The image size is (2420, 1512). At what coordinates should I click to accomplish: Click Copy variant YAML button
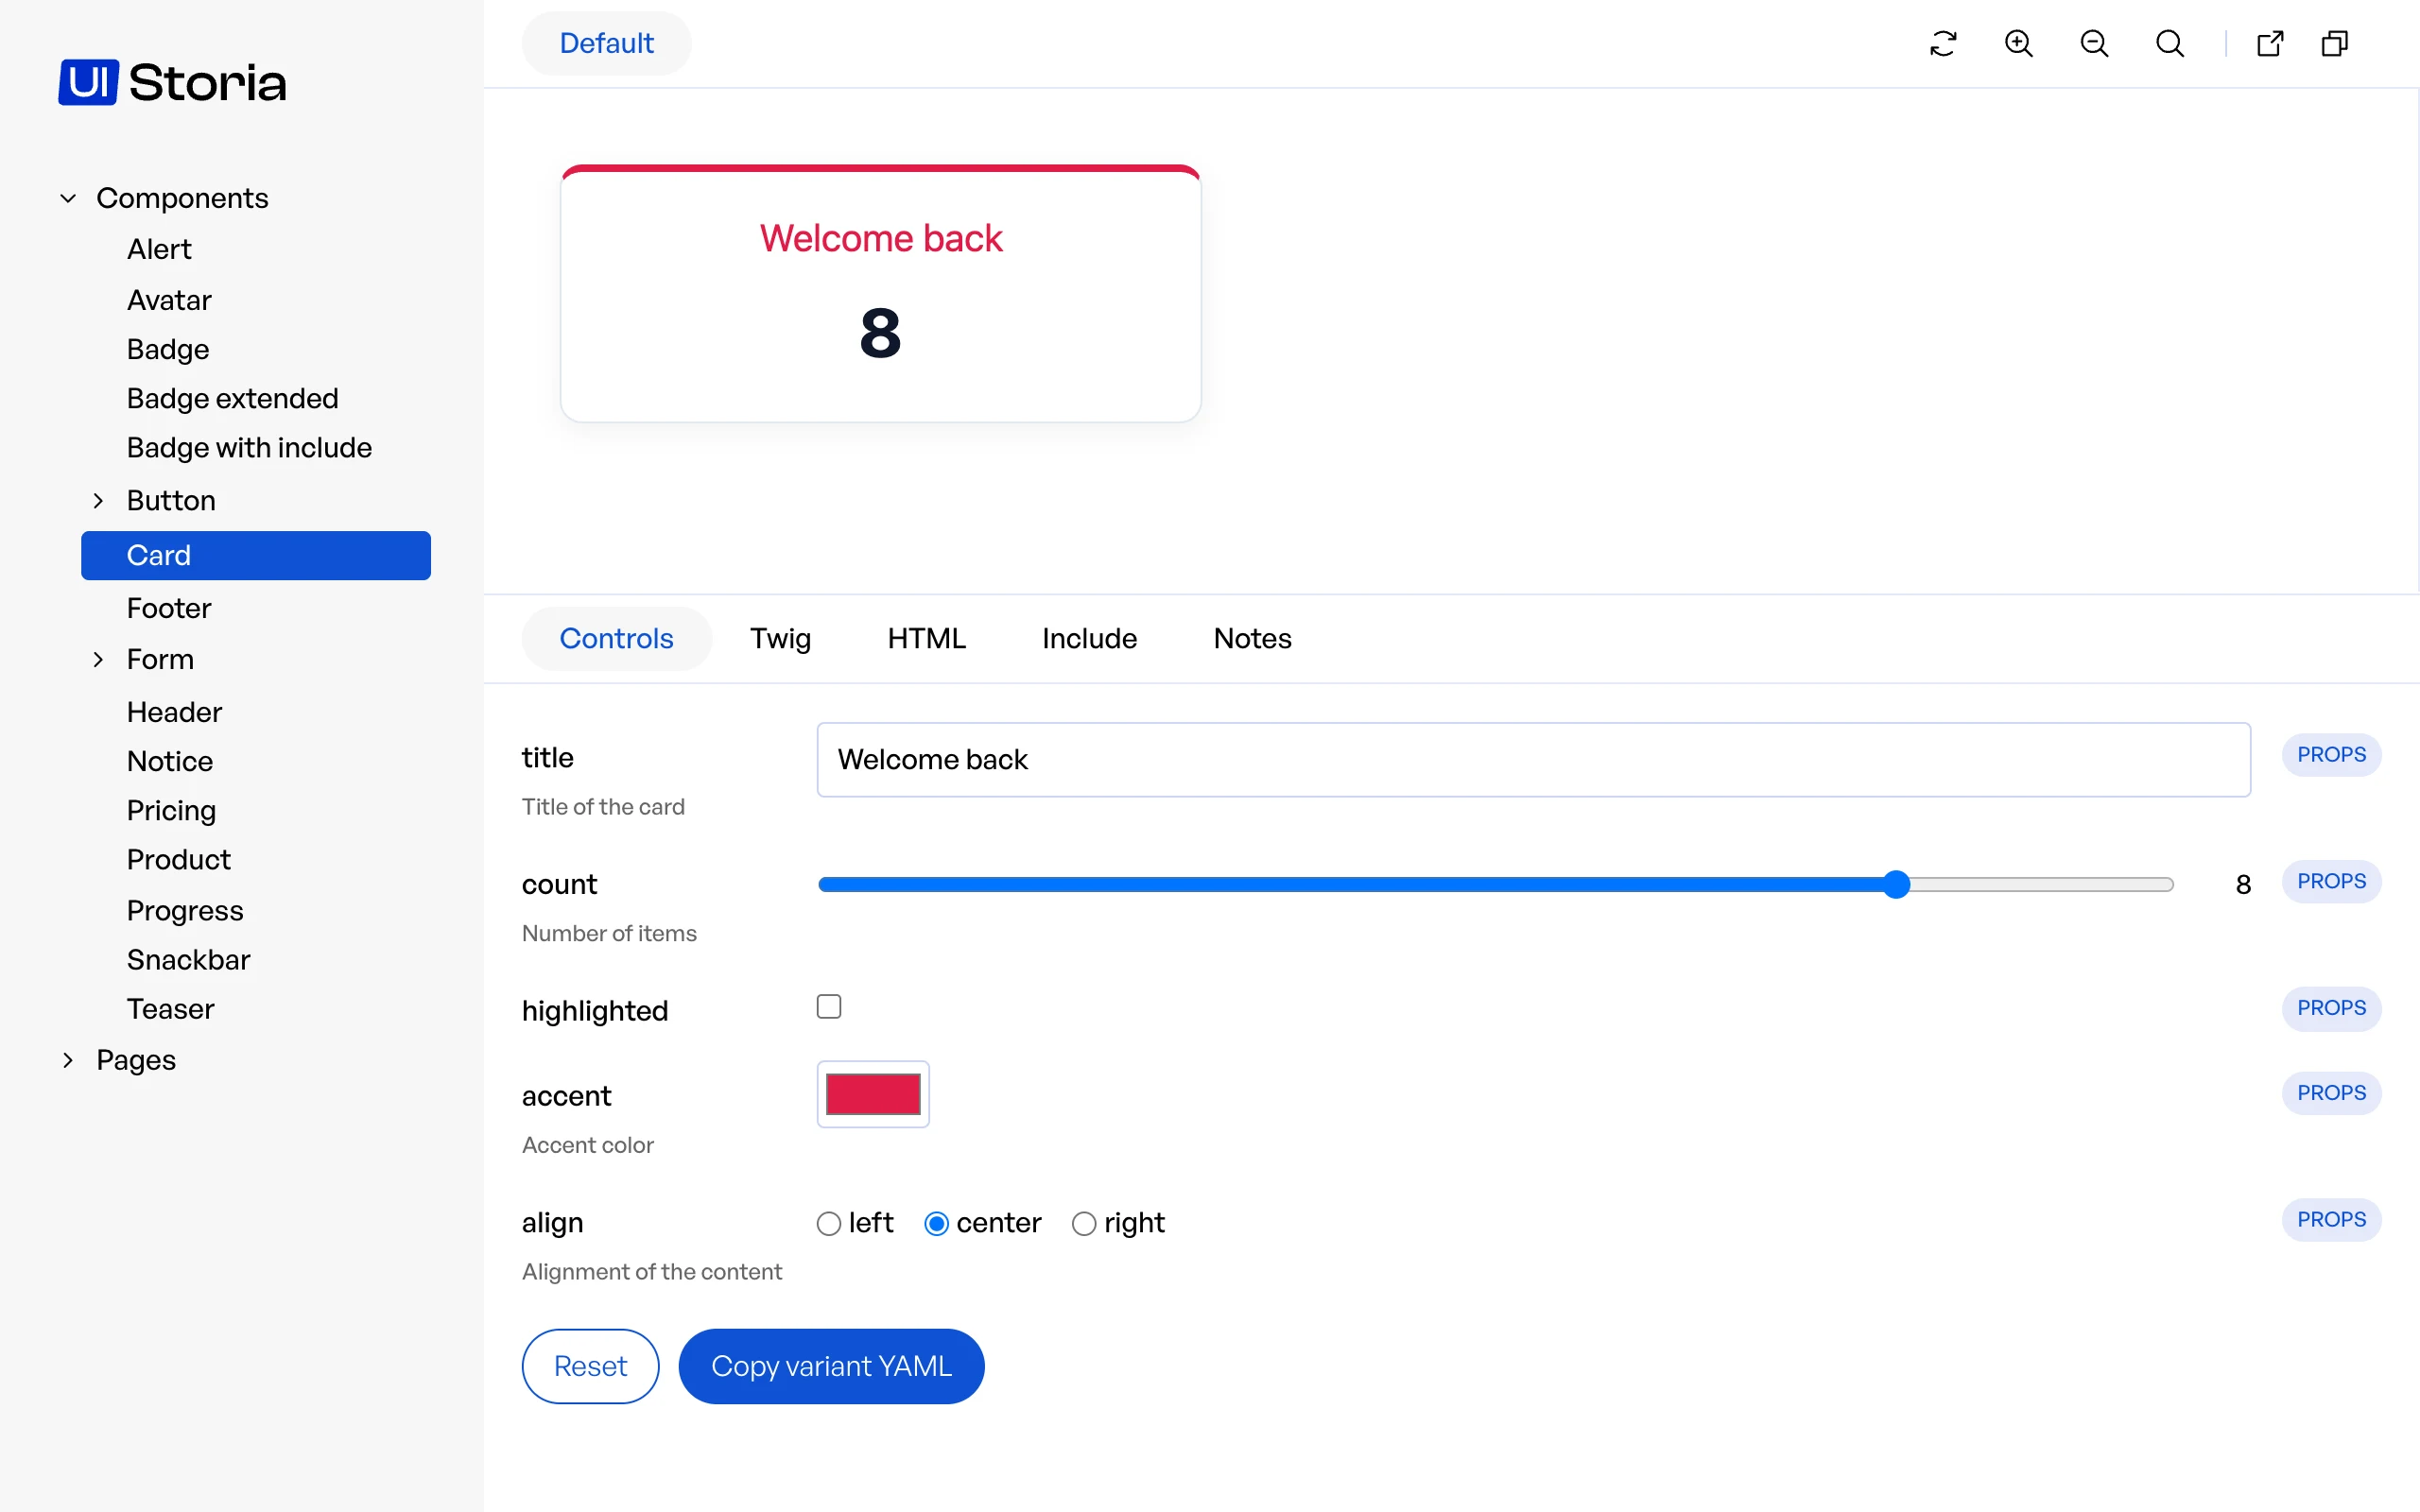click(x=831, y=1366)
